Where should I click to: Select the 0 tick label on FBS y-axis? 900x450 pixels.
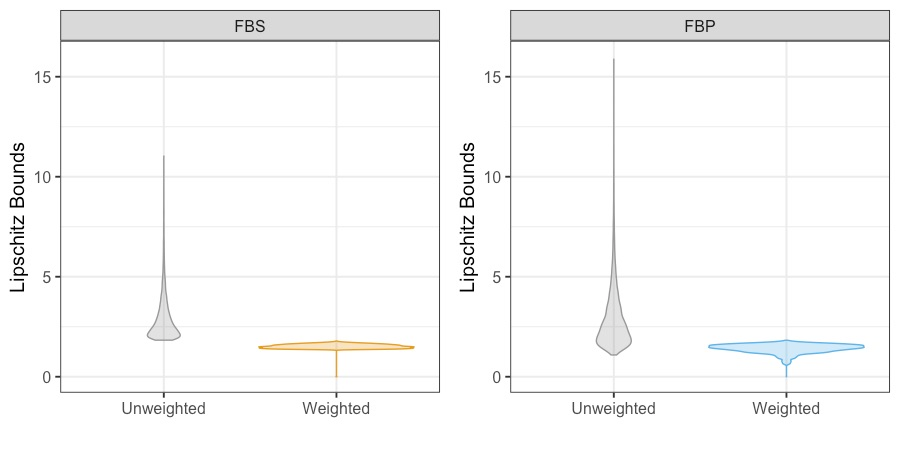tap(45, 377)
